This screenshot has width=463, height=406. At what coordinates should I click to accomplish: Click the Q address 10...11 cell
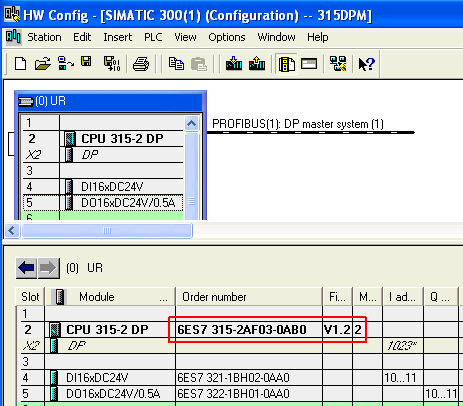click(x=441, y=394)
